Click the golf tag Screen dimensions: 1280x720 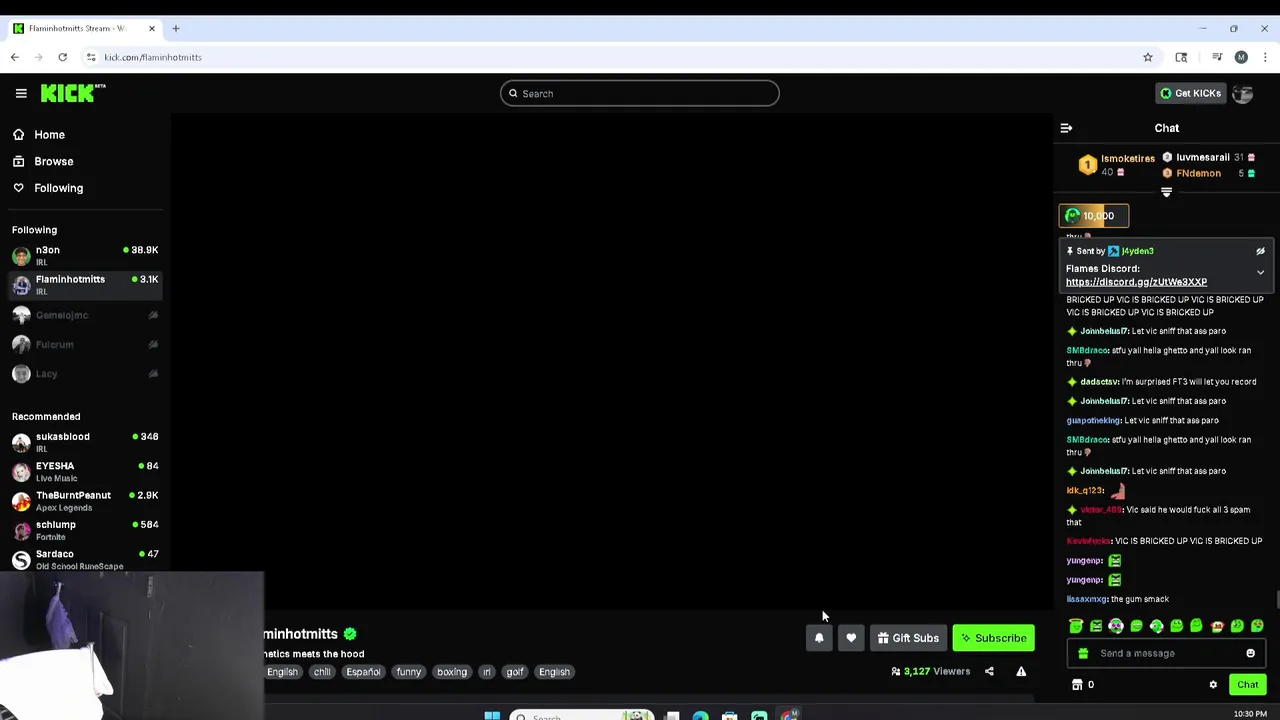515,672
